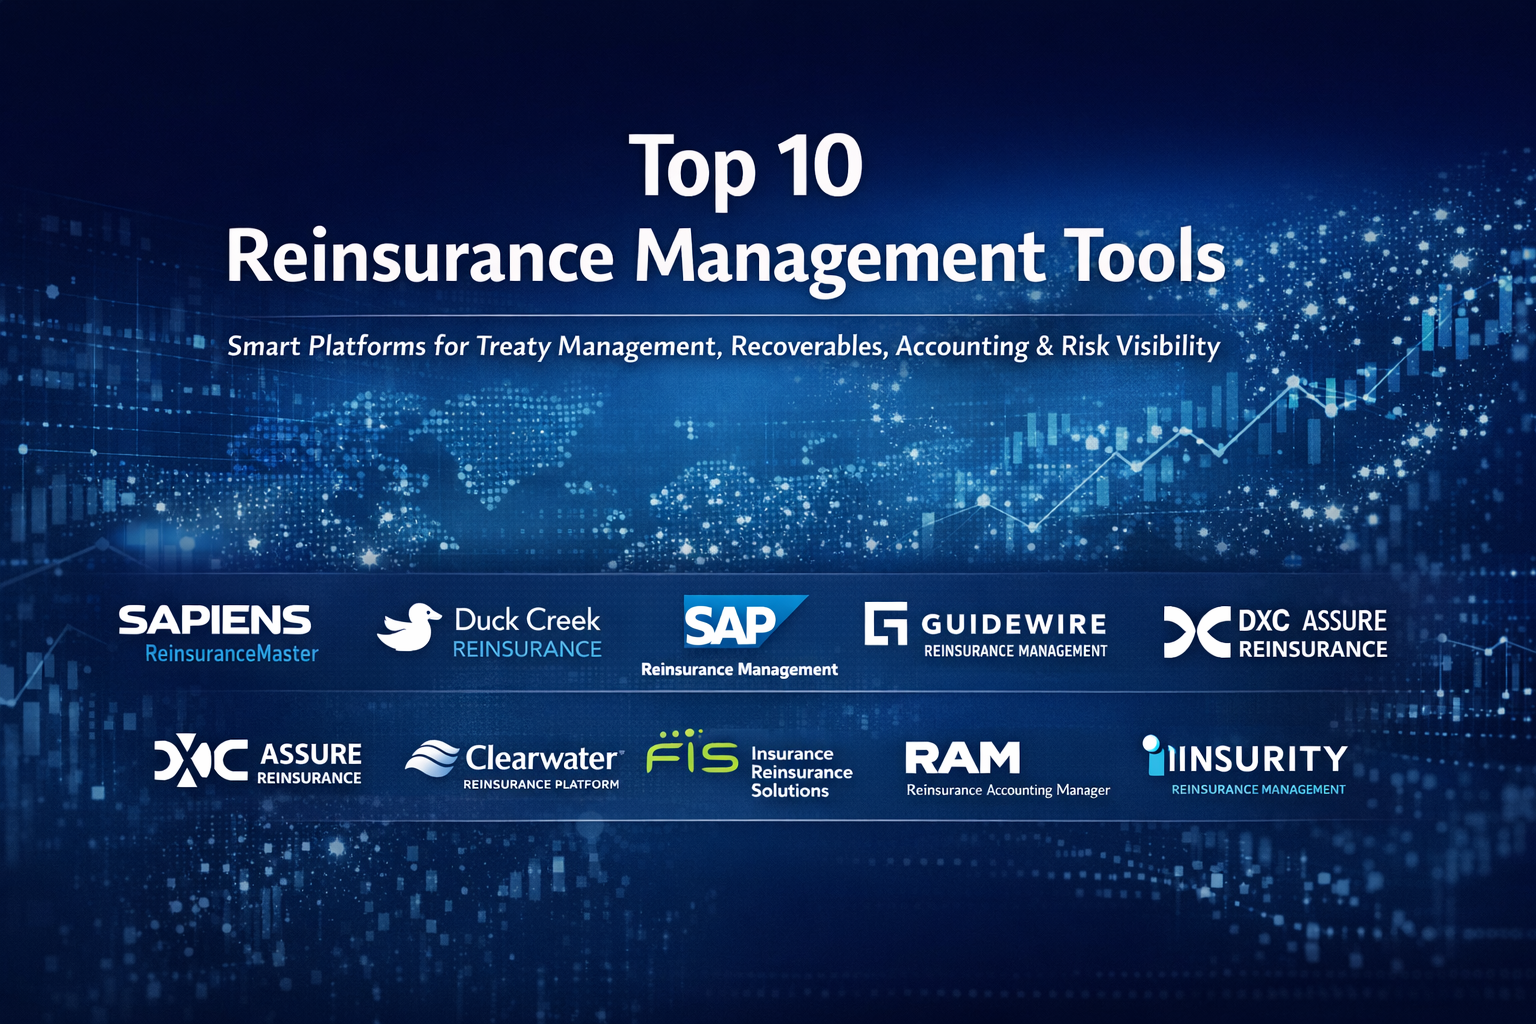
Task: Click the 'Reinsurance Management' caption under SAP
Action: (x=739, y=670)
